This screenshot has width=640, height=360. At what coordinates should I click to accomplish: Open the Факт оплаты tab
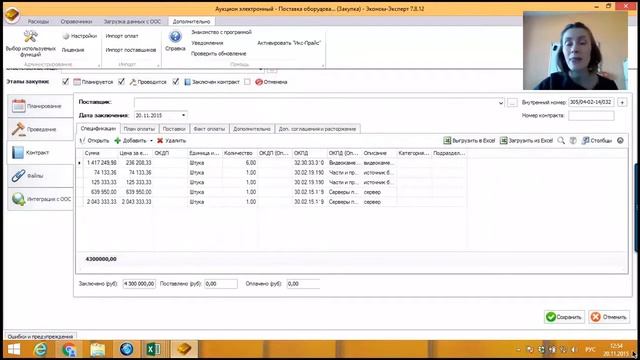[x=209, y=129]
